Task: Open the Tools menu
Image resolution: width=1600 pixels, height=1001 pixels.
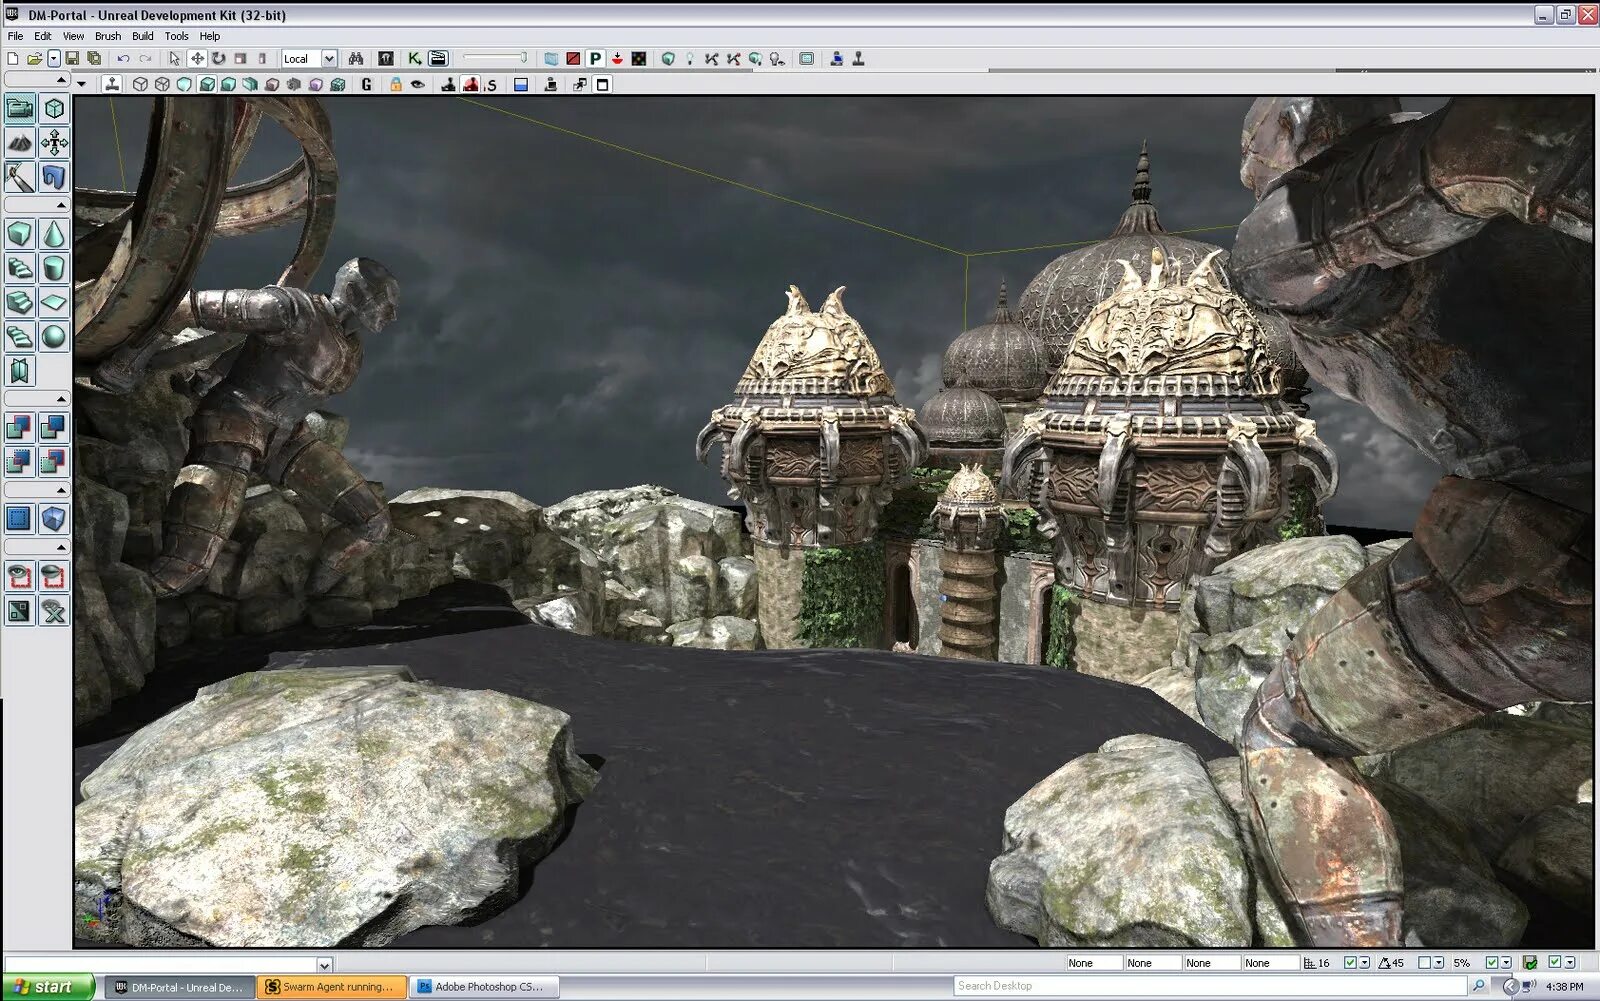Action: tap(177, 36)
